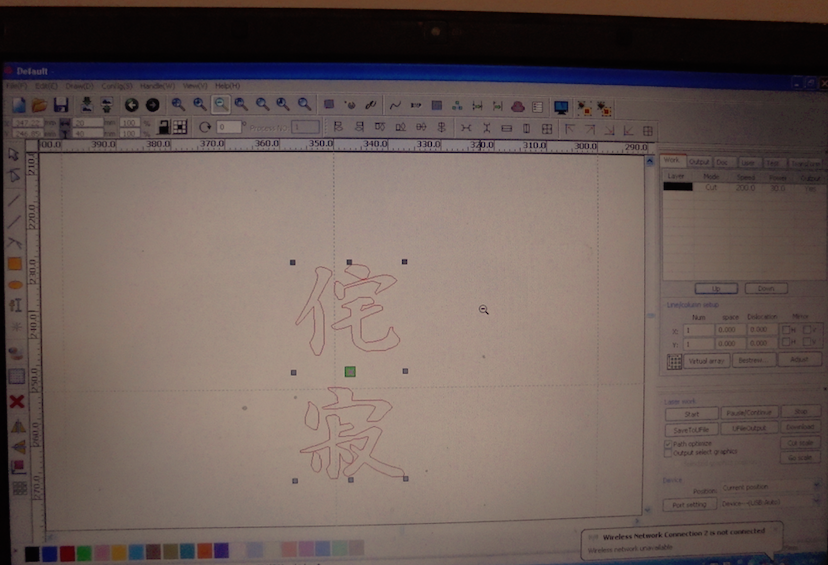
Task: Open the File menu
Action: click(16, 86)
